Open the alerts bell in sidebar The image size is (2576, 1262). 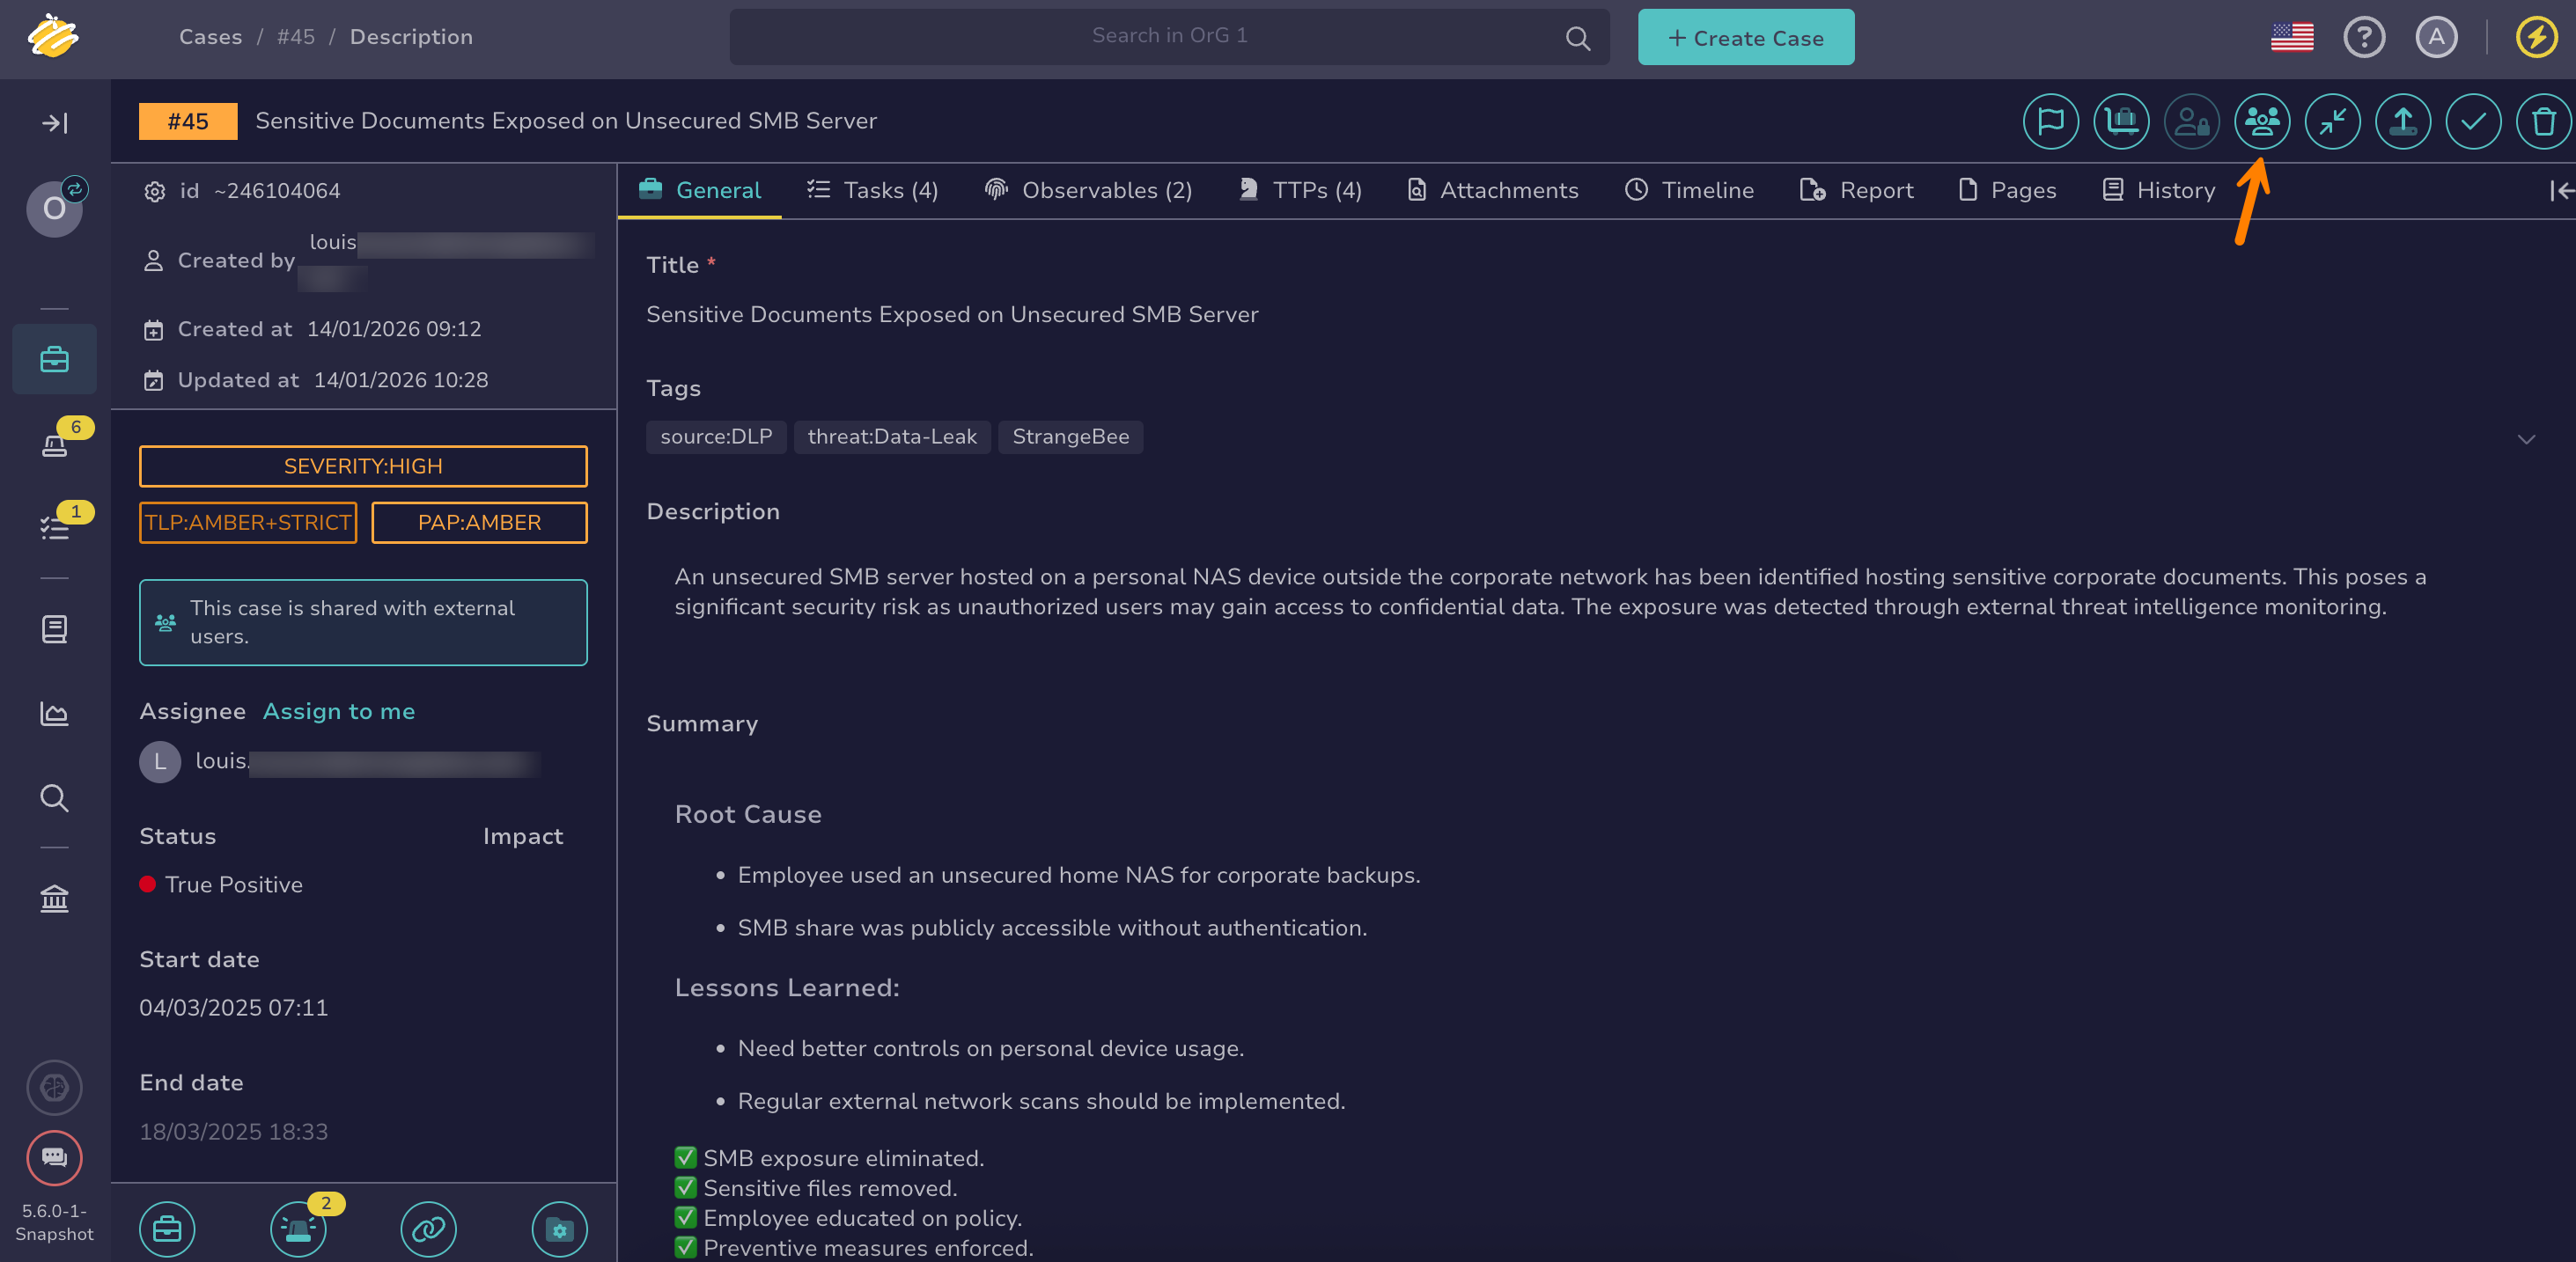pyautogui.click(x=54, y=443)
